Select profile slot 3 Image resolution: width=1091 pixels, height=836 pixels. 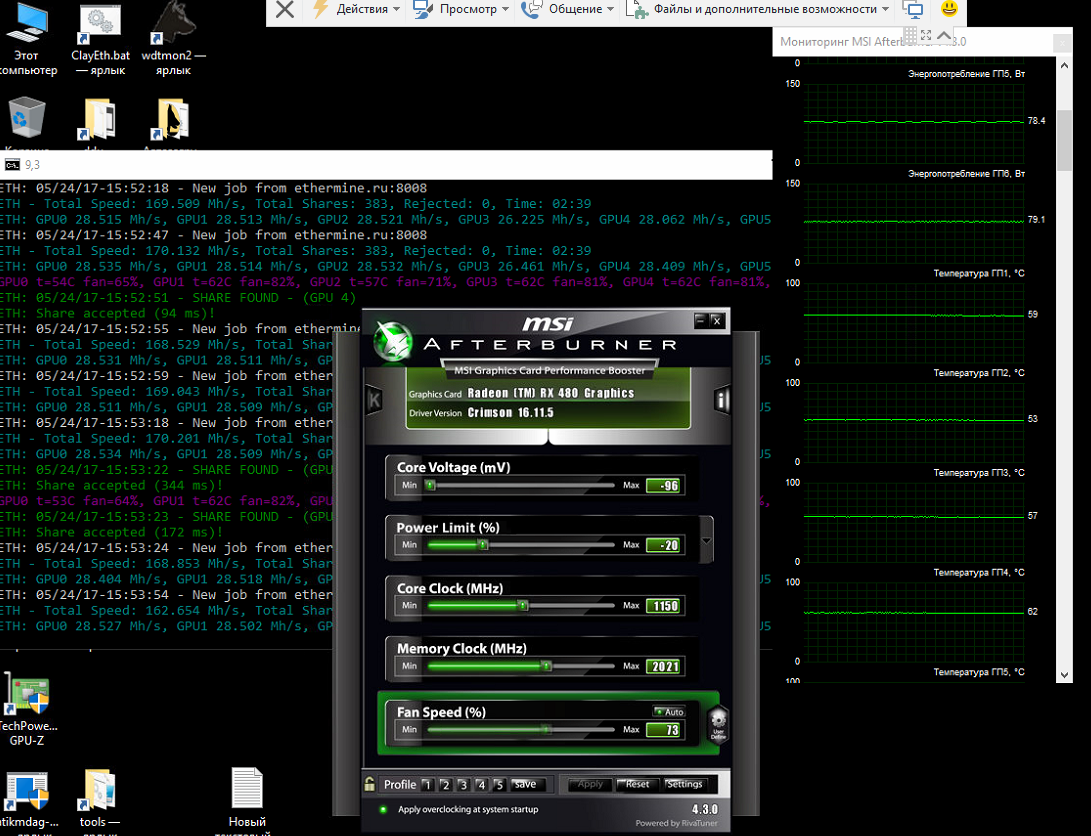[462, 785]
